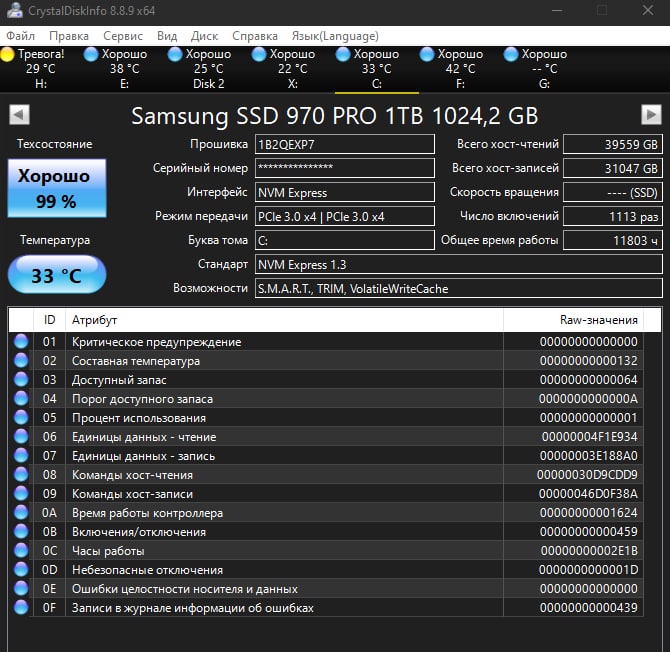Click status orb for Включения/отключения row

point(21,532)
